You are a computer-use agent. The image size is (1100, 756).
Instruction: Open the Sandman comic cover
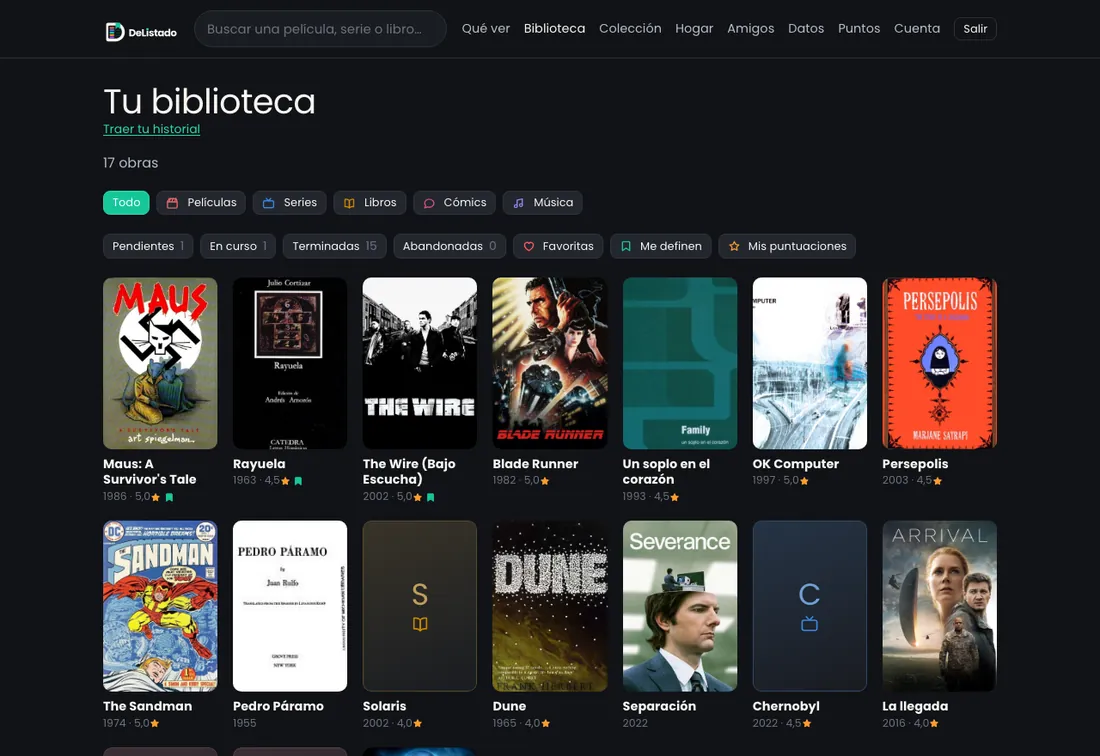coord(160,606)
